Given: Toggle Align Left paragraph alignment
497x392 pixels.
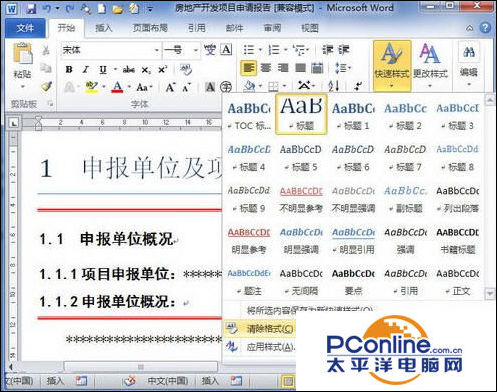Looking at the screenshot, I should pyautogui.click(x=249, y=68).
